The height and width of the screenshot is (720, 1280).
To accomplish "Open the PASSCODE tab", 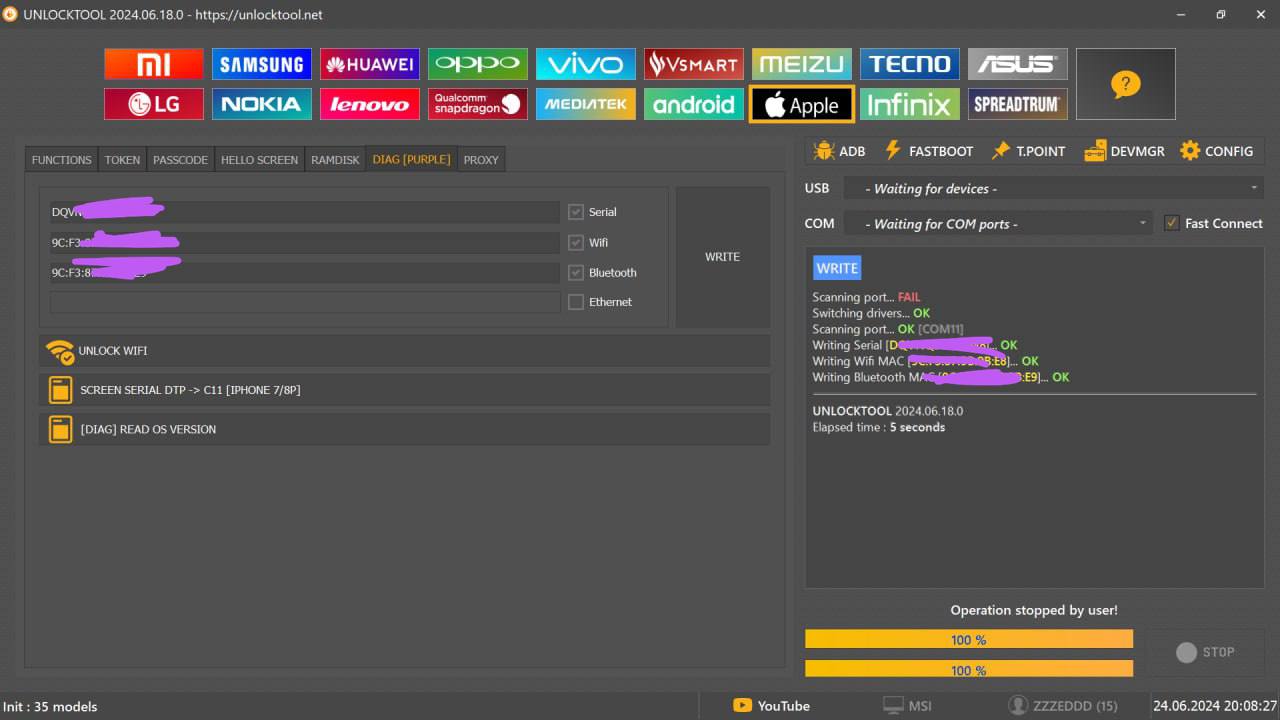I will [180, 160].
